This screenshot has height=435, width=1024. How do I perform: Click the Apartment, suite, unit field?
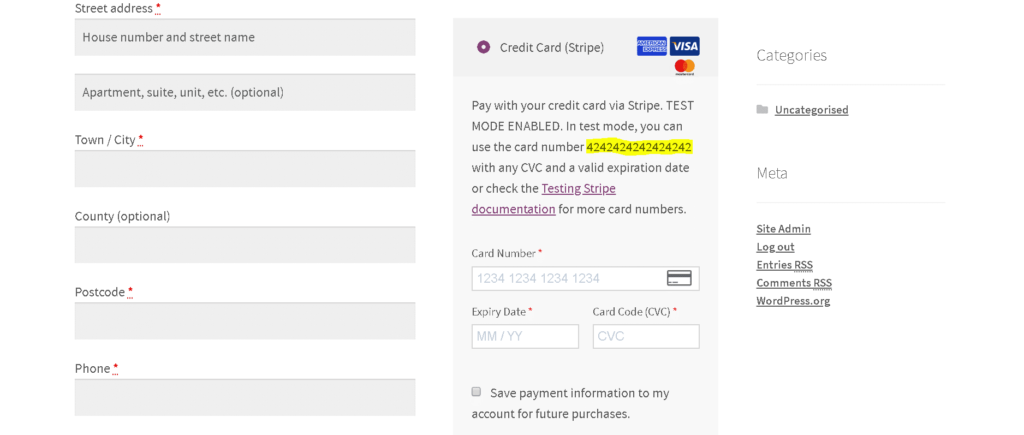(245, 92)
